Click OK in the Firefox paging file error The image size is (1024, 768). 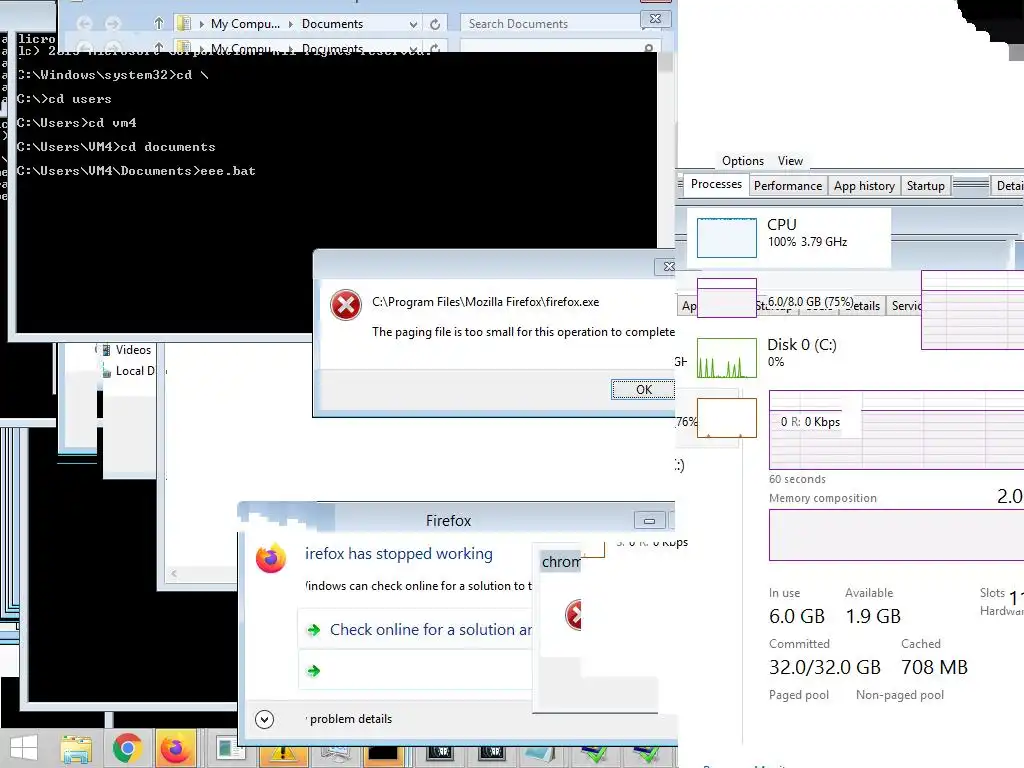tap(643, 389)
